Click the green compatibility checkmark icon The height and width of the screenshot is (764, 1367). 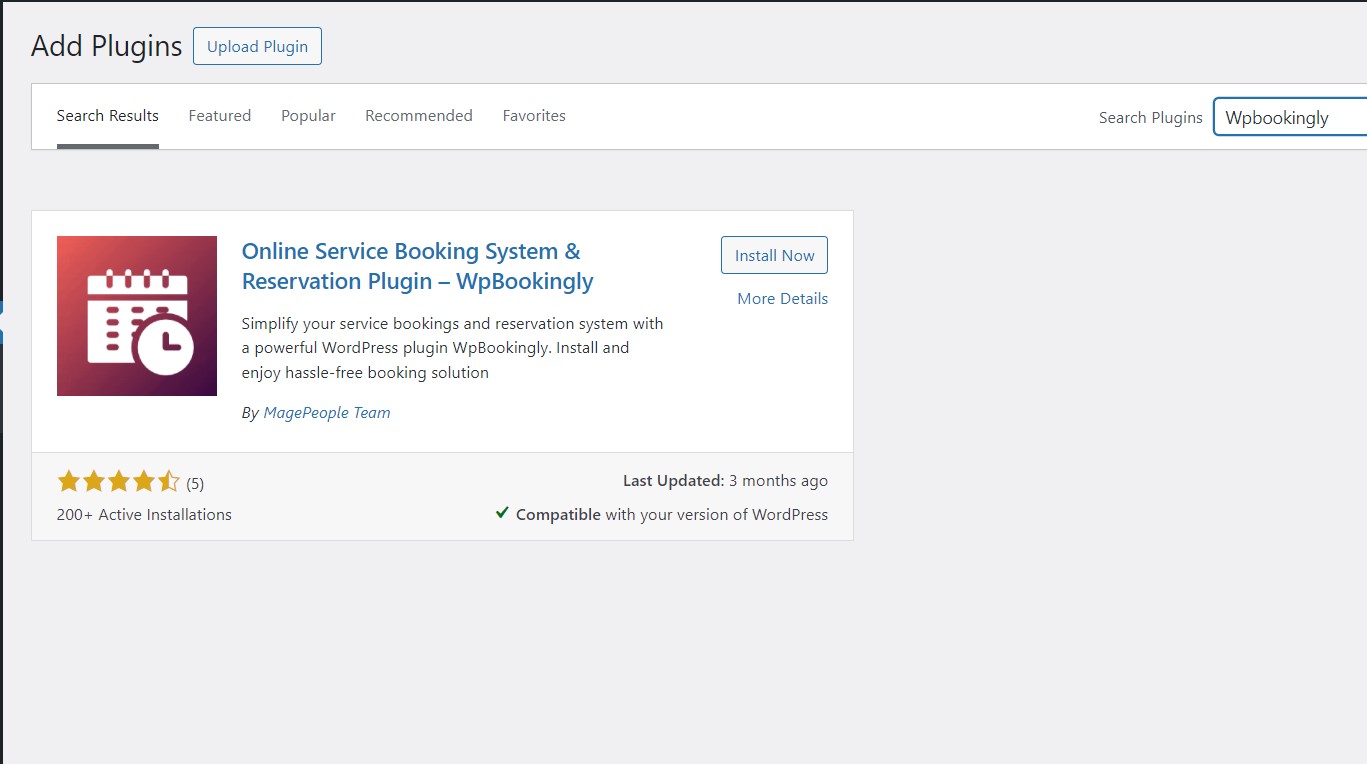pos(502,513)
